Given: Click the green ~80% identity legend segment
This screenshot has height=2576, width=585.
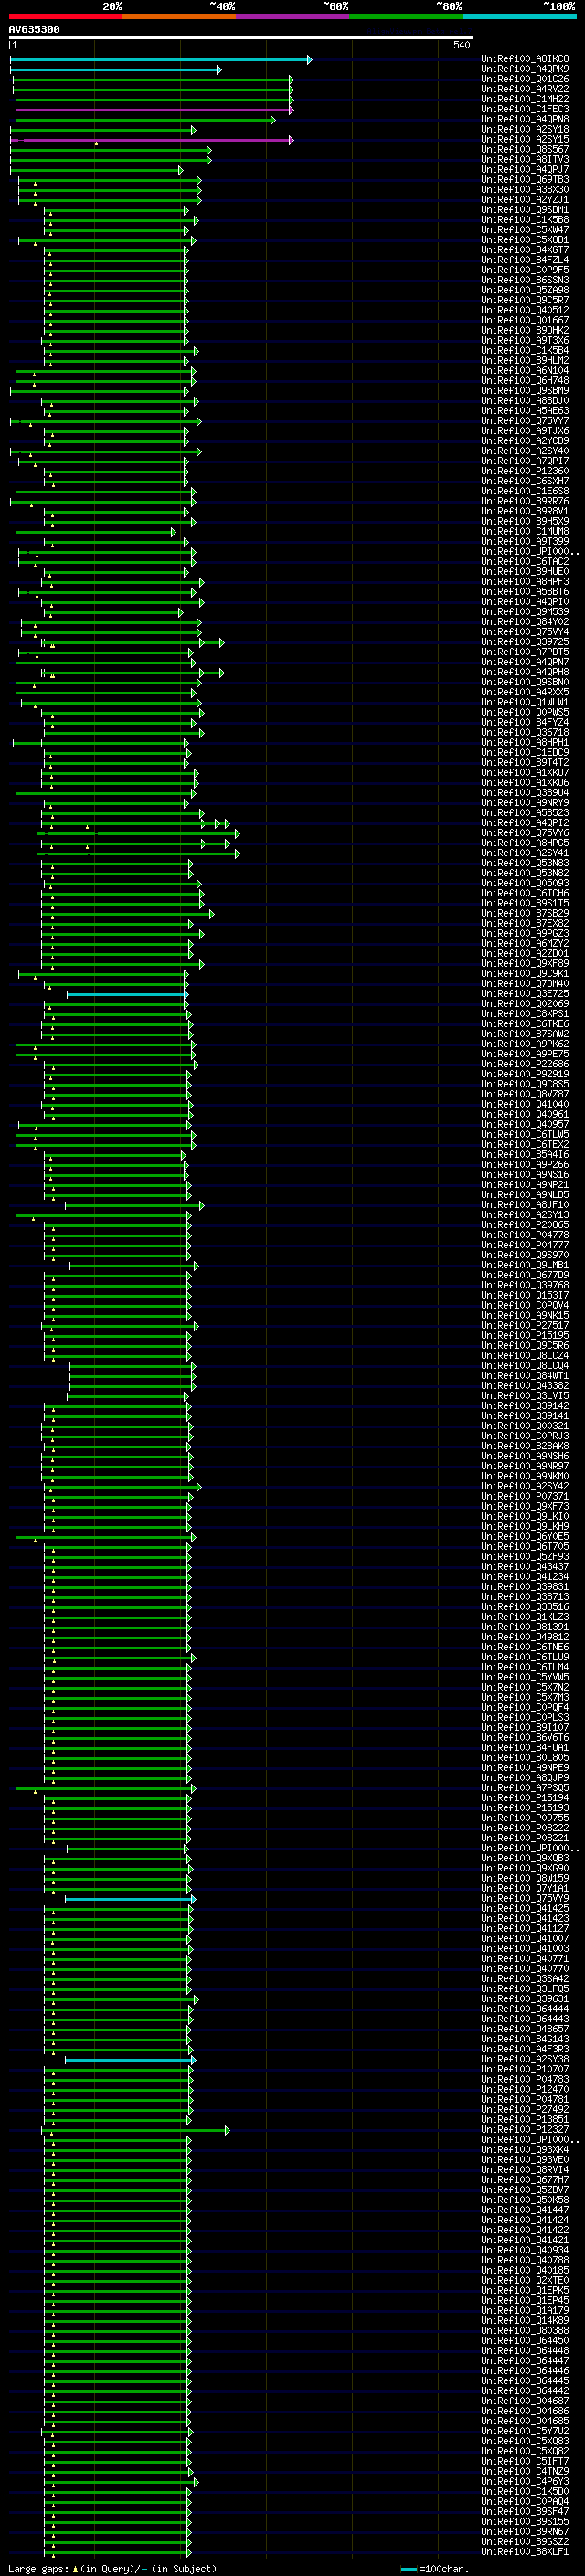Looking at the screenshot, I should [x=406, y=16].
